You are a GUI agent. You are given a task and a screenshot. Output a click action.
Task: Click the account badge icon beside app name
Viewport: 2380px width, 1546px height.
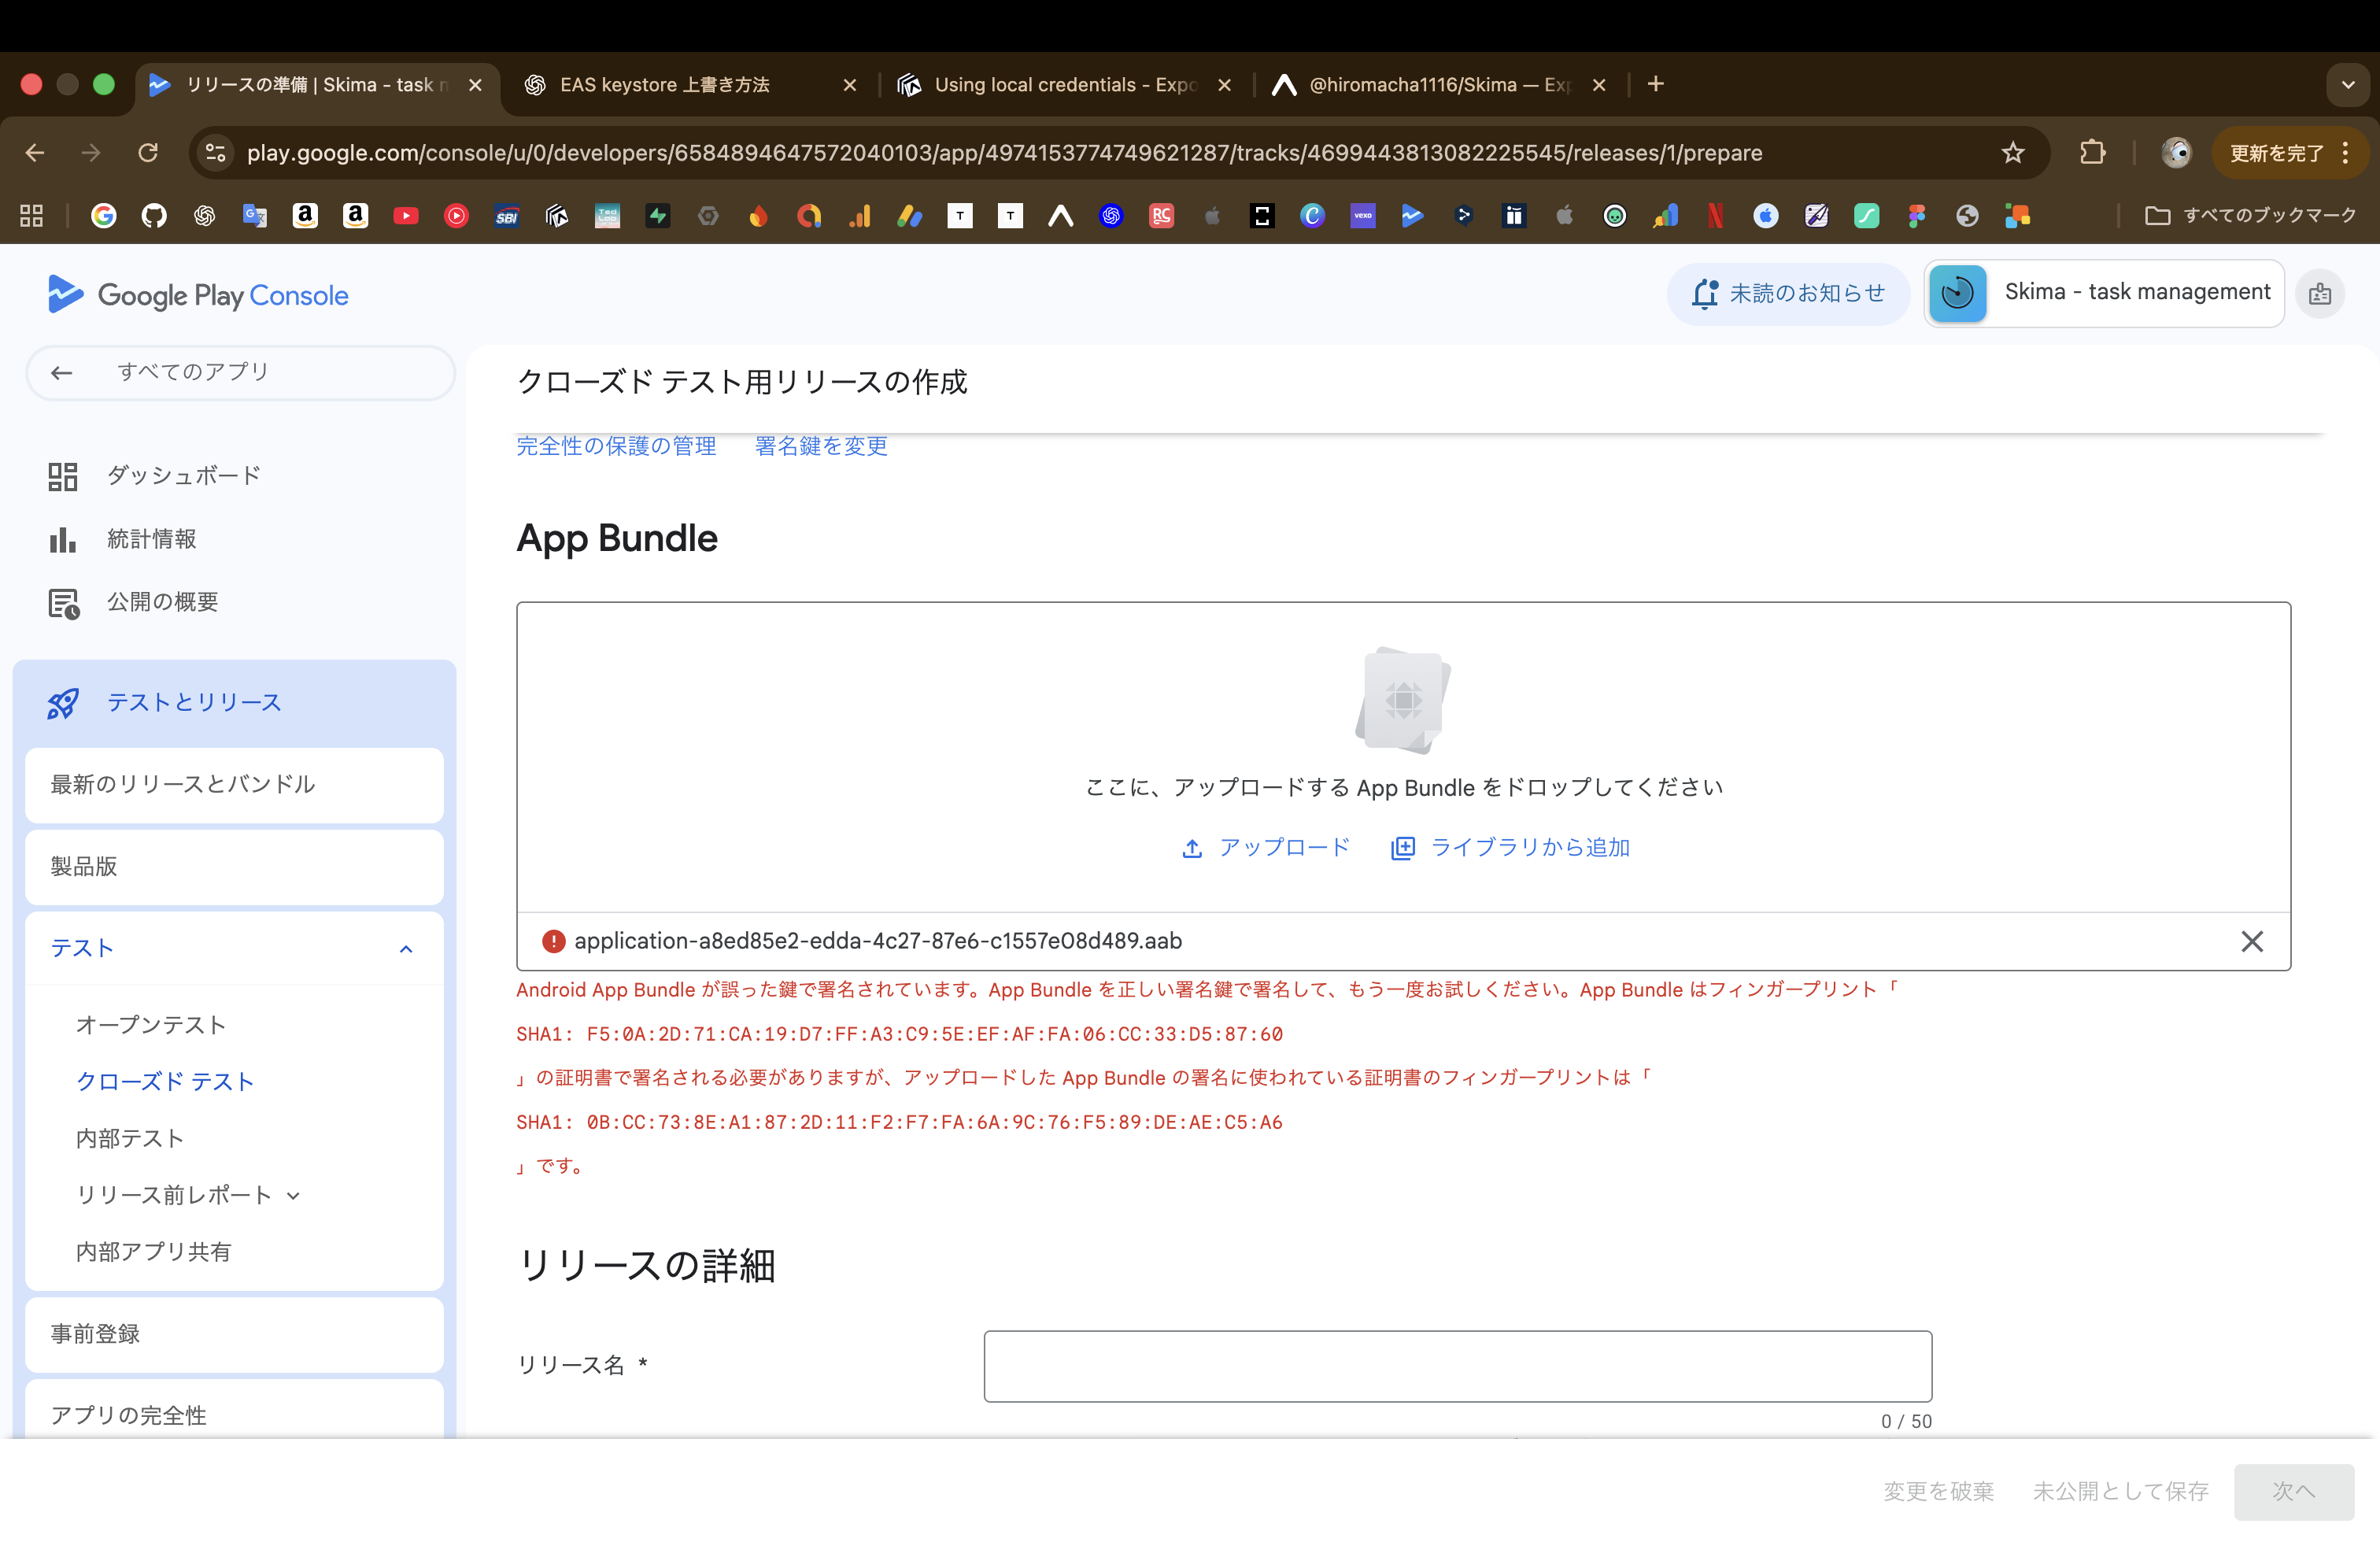pyautogui.click(x=2321, y=293)
